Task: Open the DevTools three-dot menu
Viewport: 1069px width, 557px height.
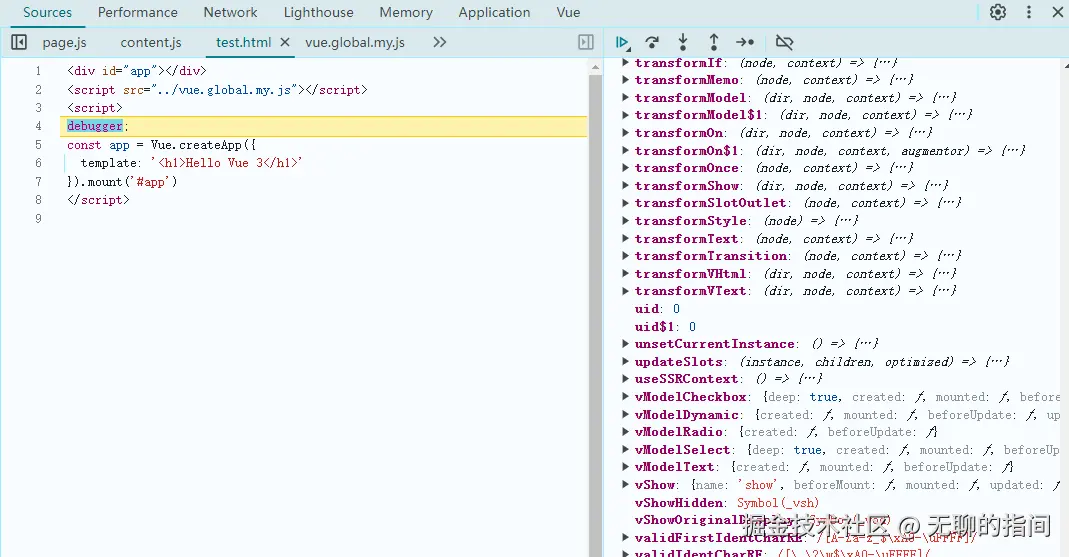Action: 1029,13
